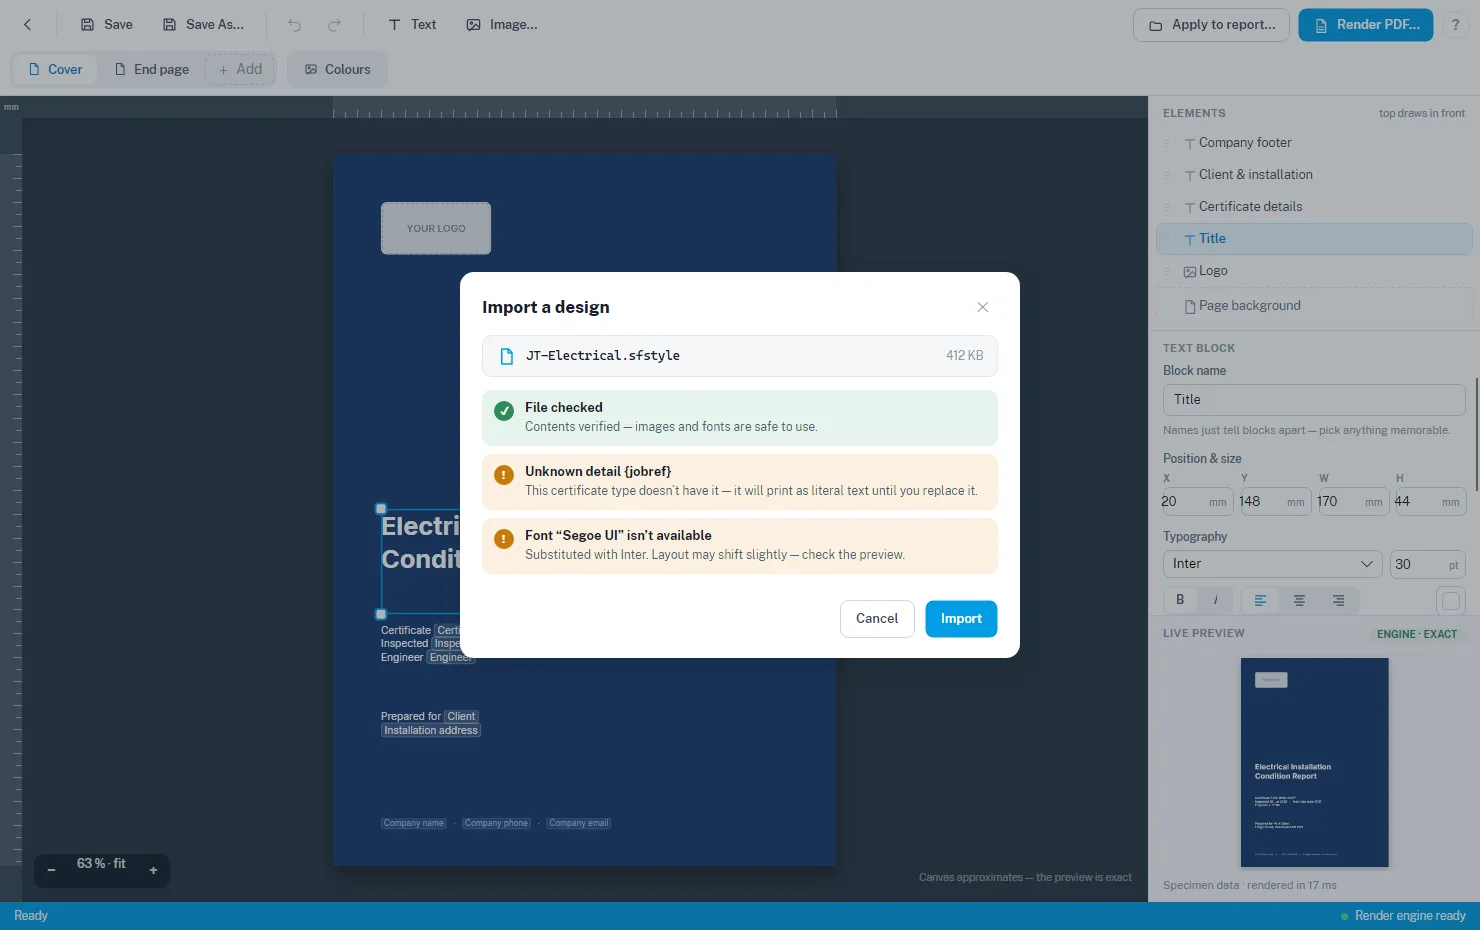
Task: Open the text colour swatch
Action: 1451,601
